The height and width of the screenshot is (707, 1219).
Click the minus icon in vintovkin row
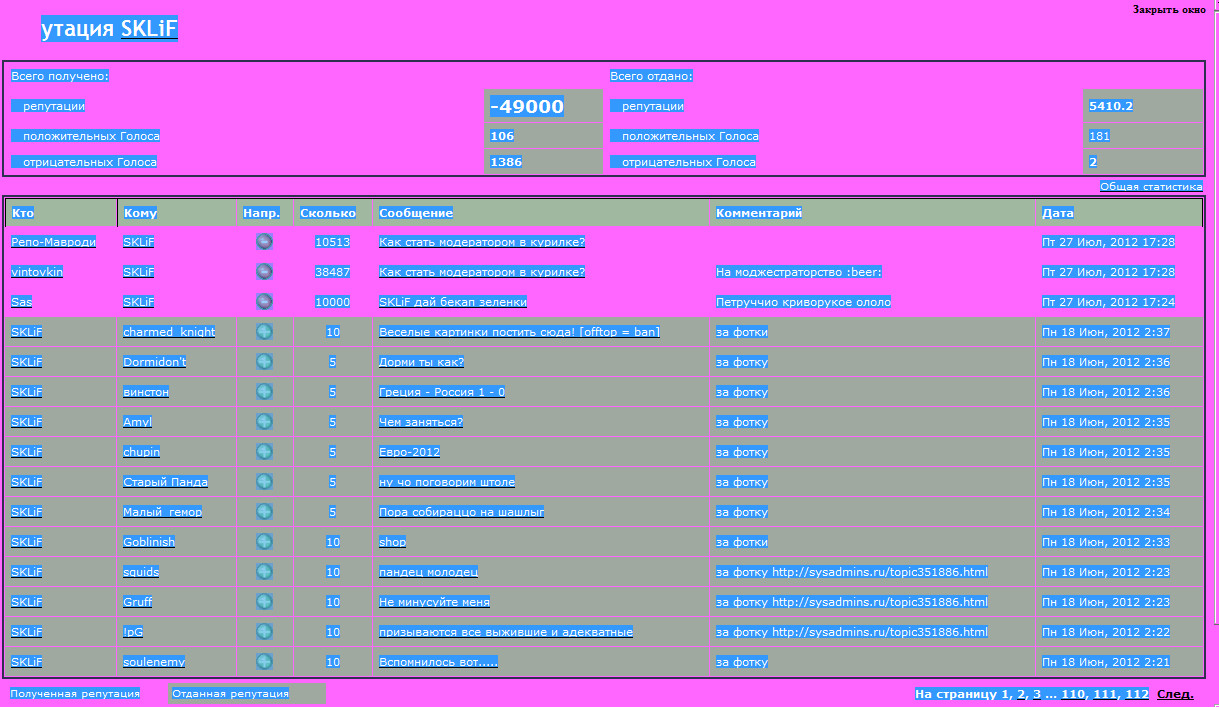pyautogui.click(x=264, y=271)
